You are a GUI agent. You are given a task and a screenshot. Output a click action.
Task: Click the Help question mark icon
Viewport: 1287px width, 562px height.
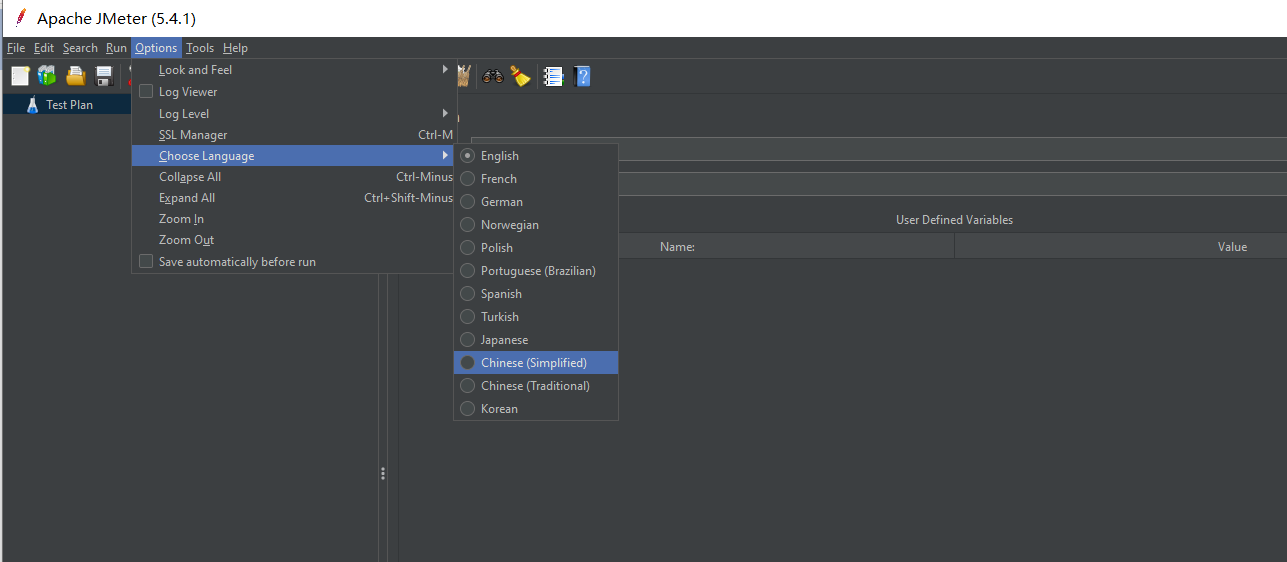pos(582,76)
